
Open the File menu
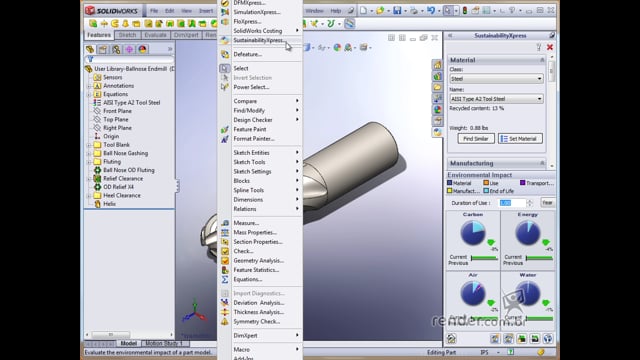(x=154, y=11)
